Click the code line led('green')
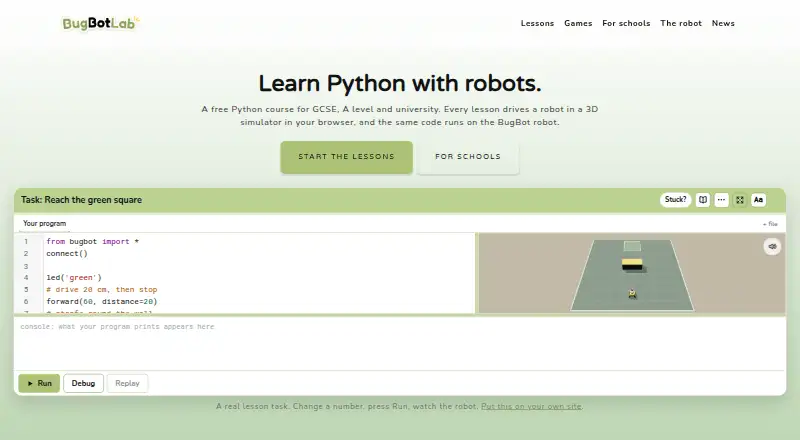800x440 pixels. pos(74,278)
